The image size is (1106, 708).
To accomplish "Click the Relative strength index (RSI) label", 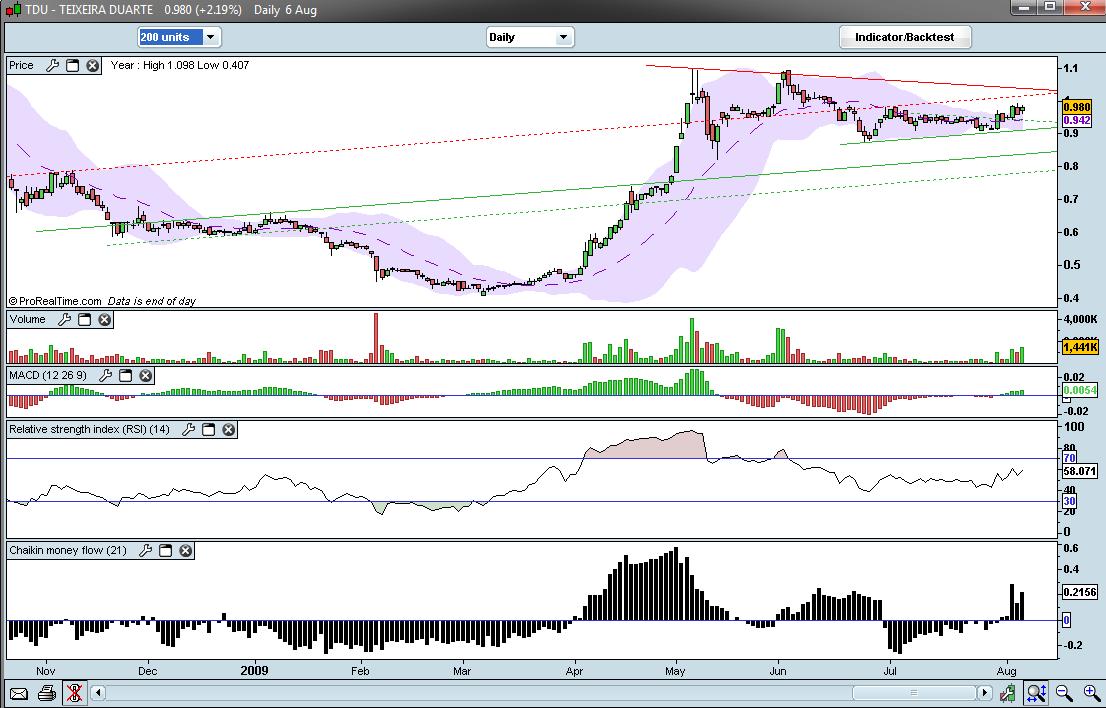I will click(90, 429).
